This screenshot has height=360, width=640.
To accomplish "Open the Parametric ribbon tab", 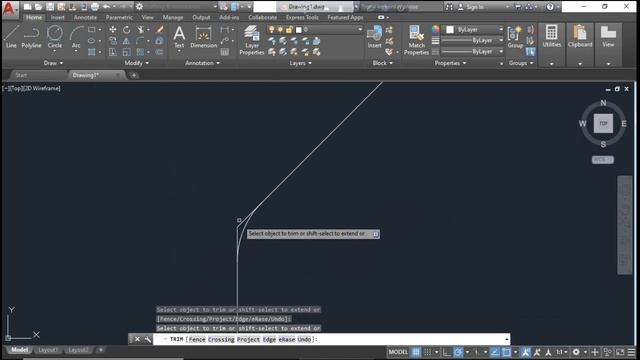I will coord(119,17).
